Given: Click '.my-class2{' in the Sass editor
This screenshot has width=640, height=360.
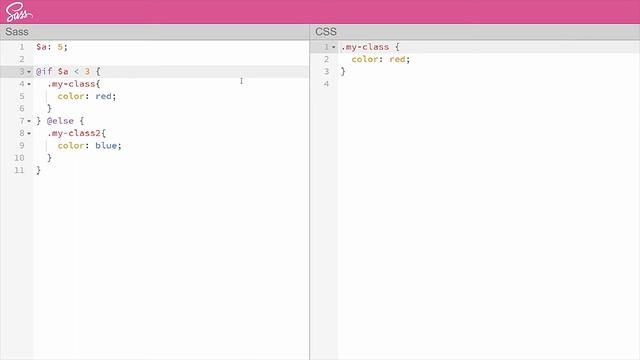Looking at the screenshot, I should tap(76, 133).
